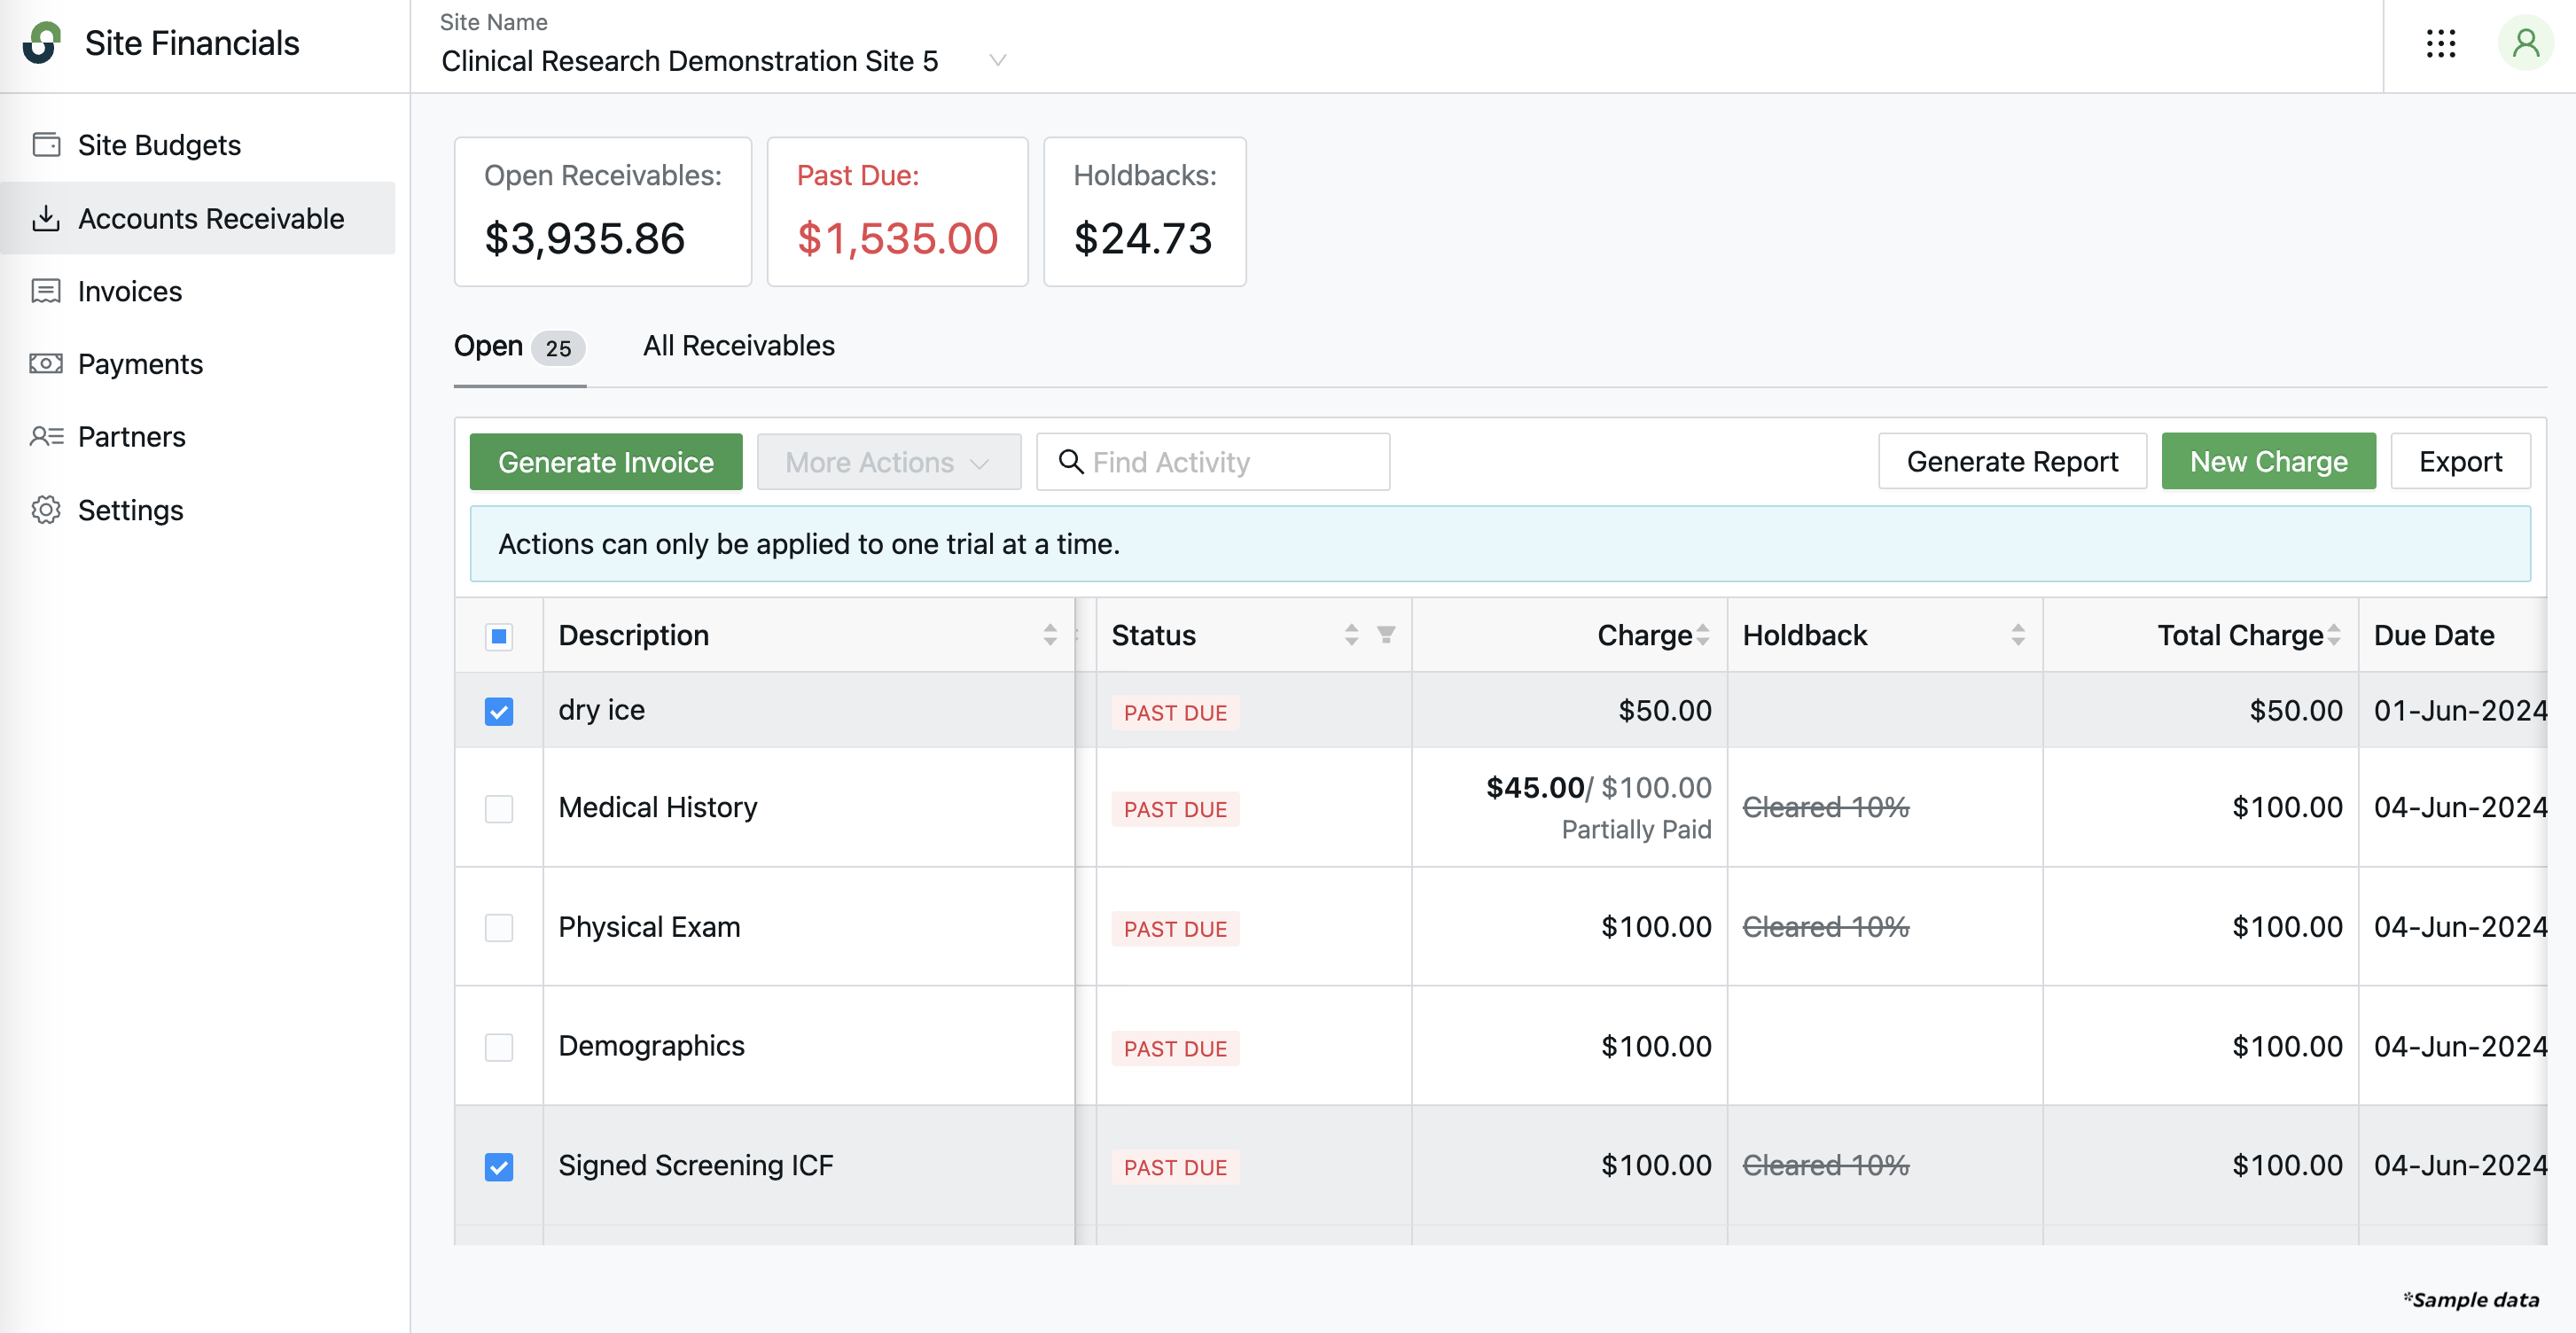Click the Site Budgets sidebar icon

click(x=48, y=144)
